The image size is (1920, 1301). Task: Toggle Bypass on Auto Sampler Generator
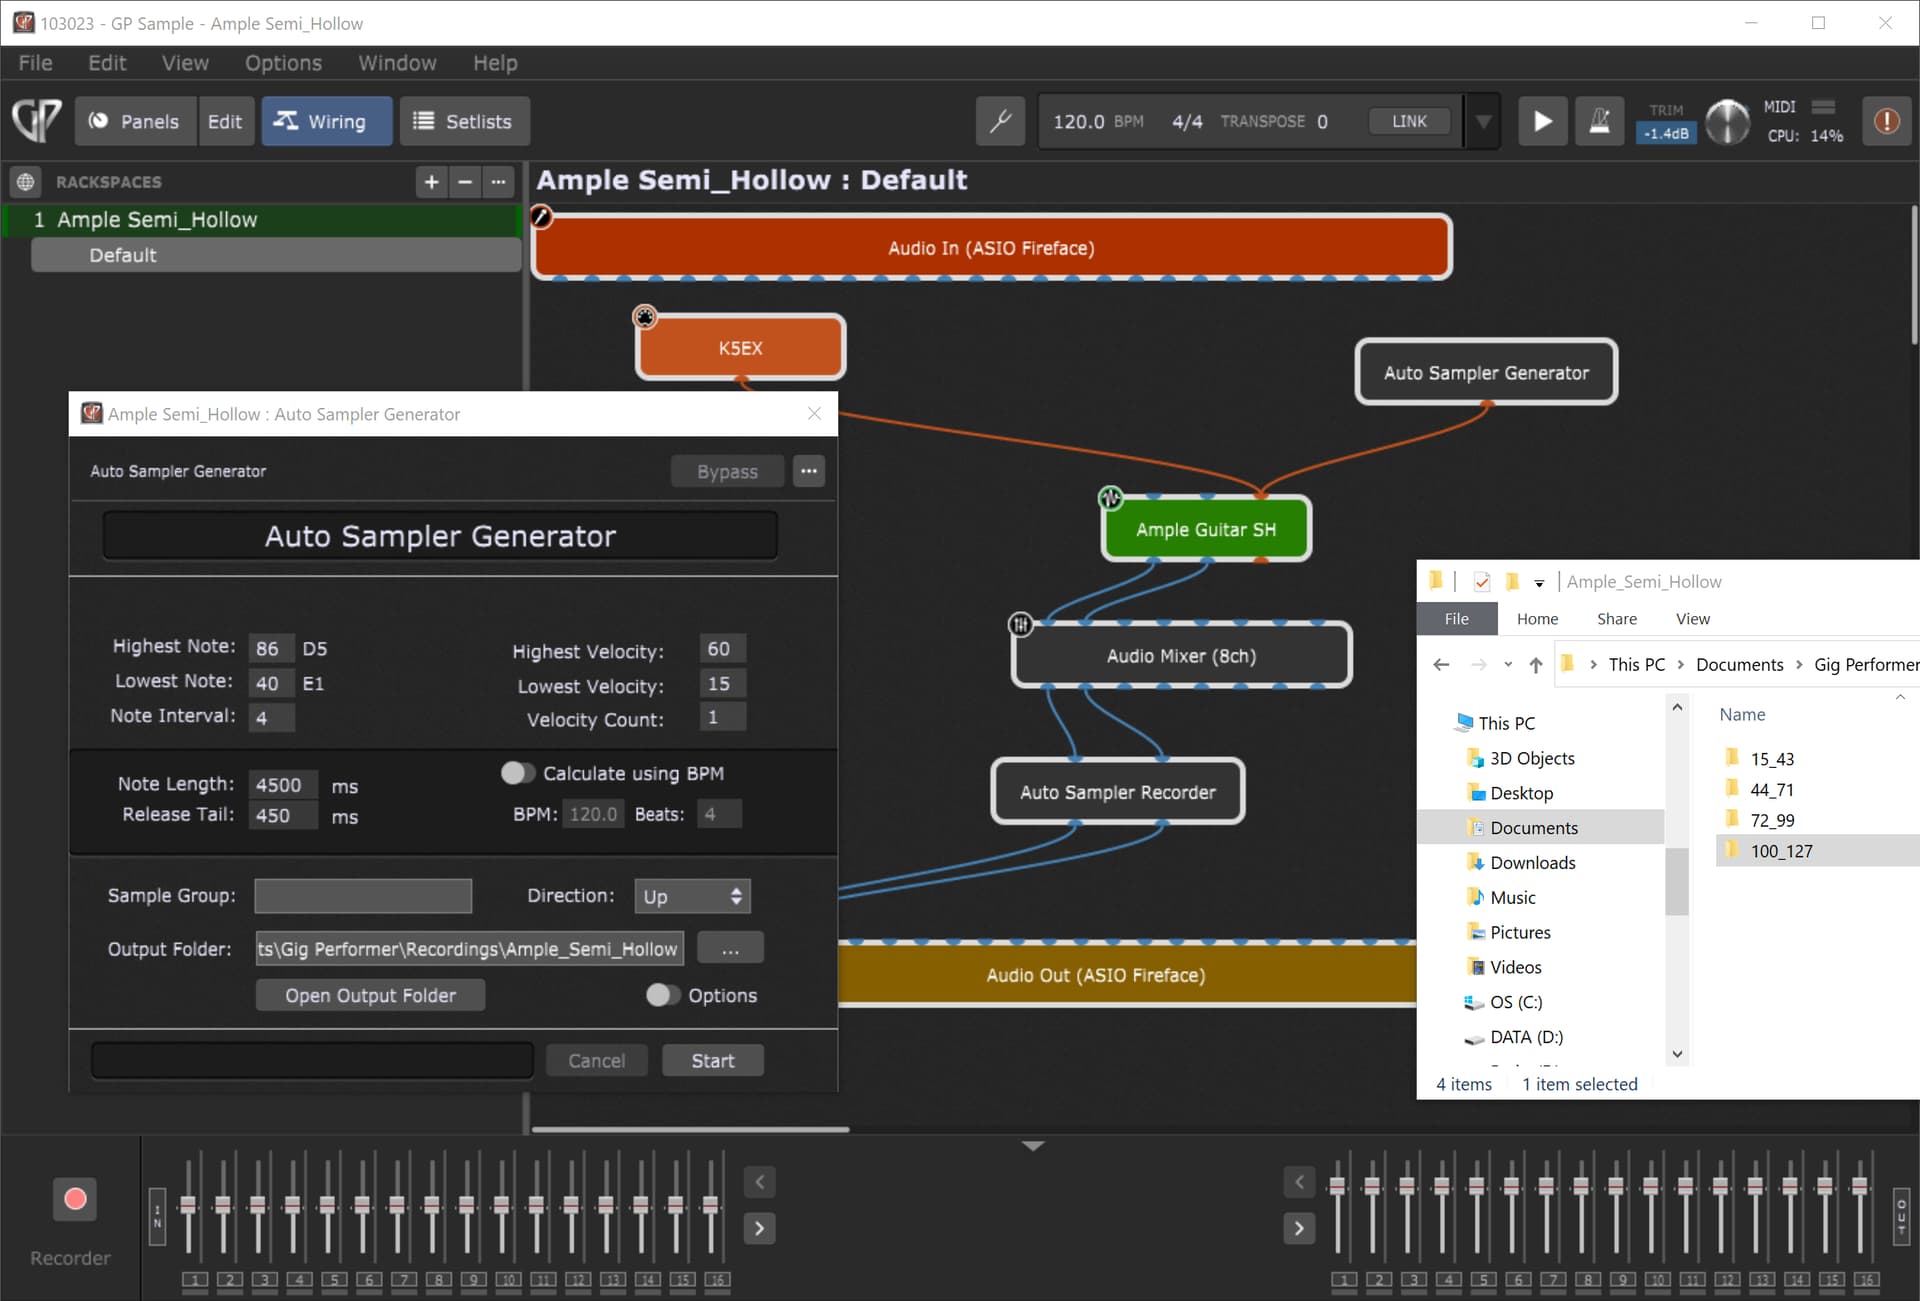(727, 471)
